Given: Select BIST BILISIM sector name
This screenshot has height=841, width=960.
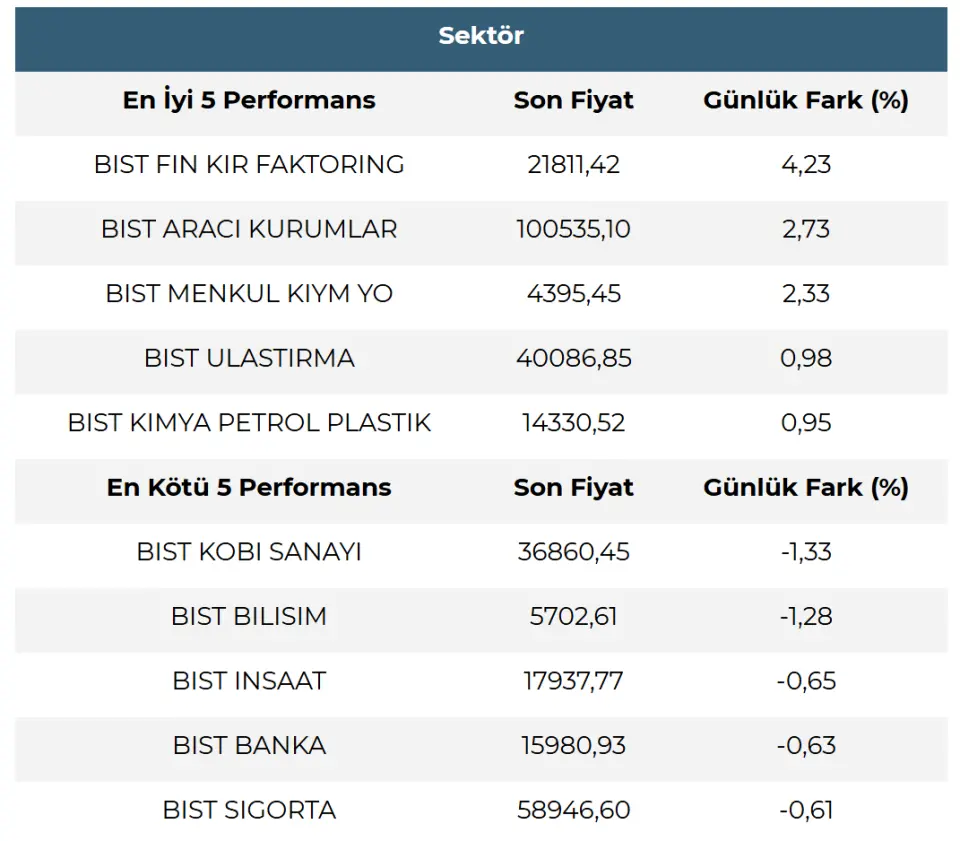Looking at the screenshot, I should pyautogui.click(x=249, y=616).
